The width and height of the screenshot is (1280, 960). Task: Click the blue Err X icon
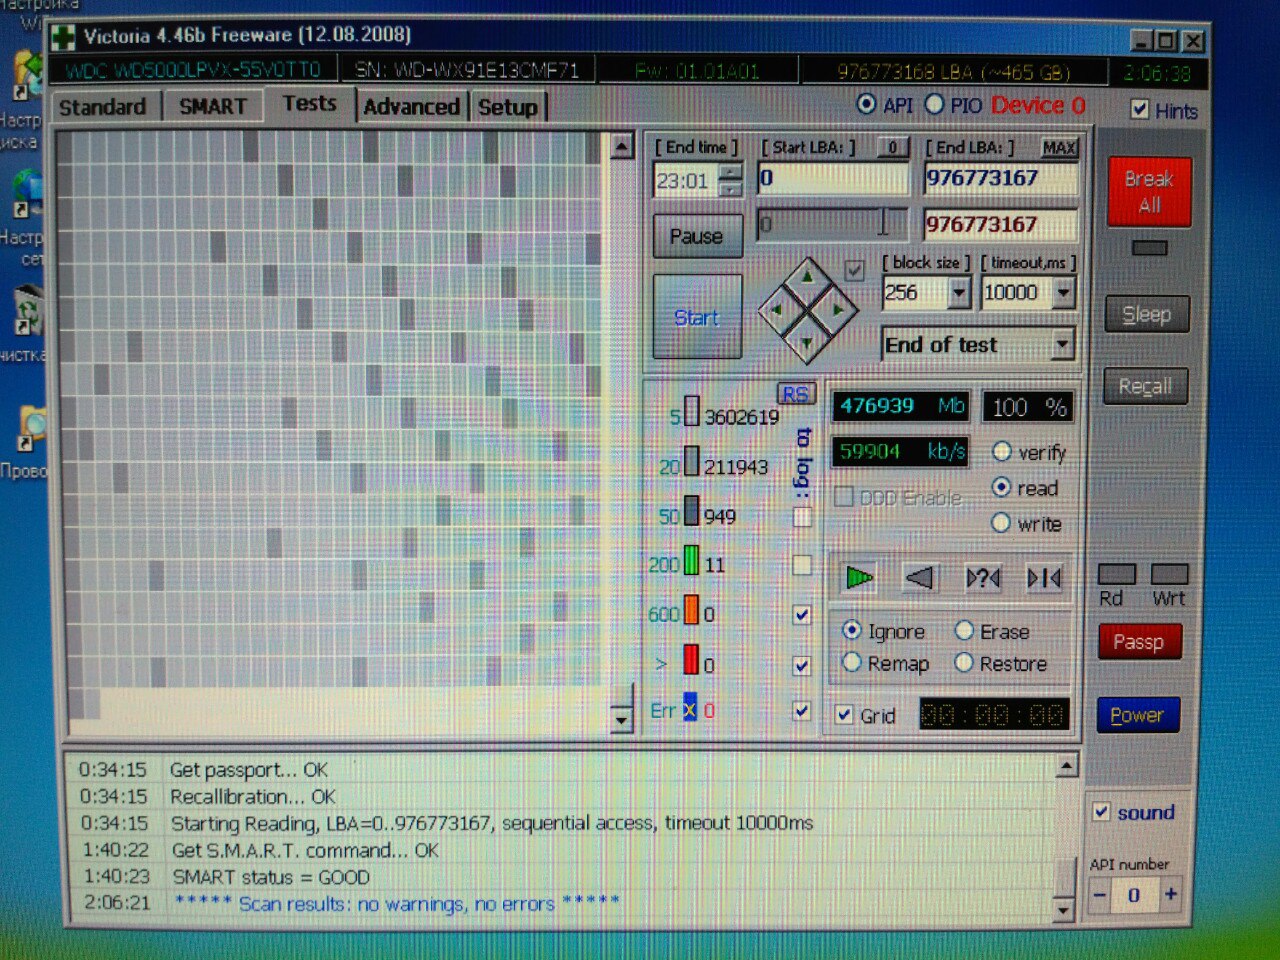tap(689, 710)
